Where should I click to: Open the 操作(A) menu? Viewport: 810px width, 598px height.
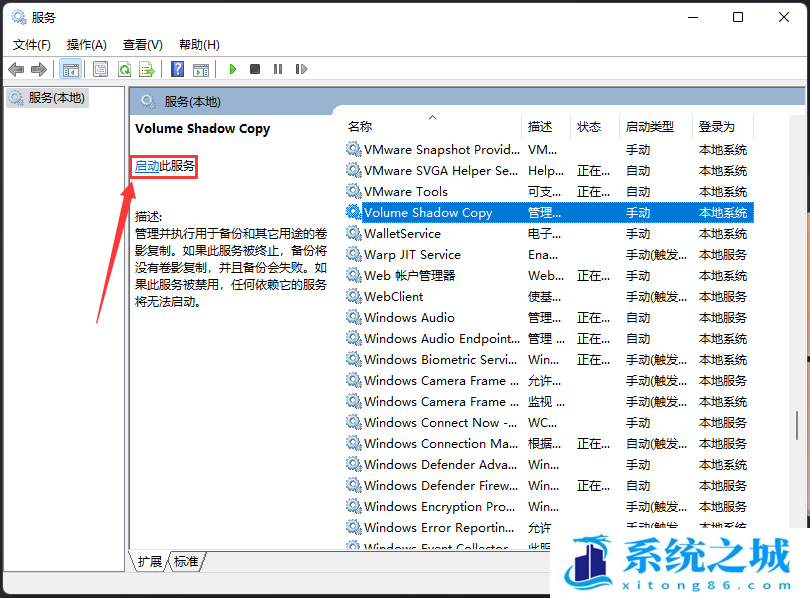pyautogui.click(x=86, y=45)
